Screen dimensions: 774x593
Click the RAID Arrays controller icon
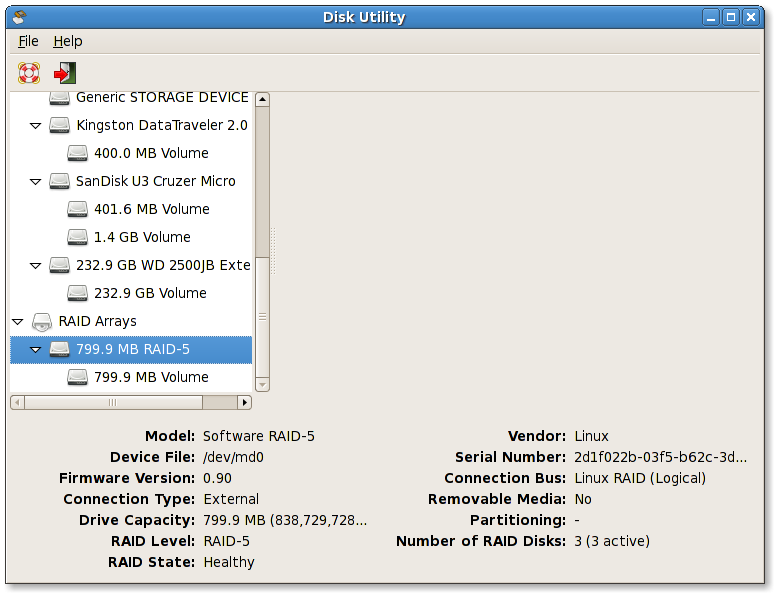pos(41,322)
